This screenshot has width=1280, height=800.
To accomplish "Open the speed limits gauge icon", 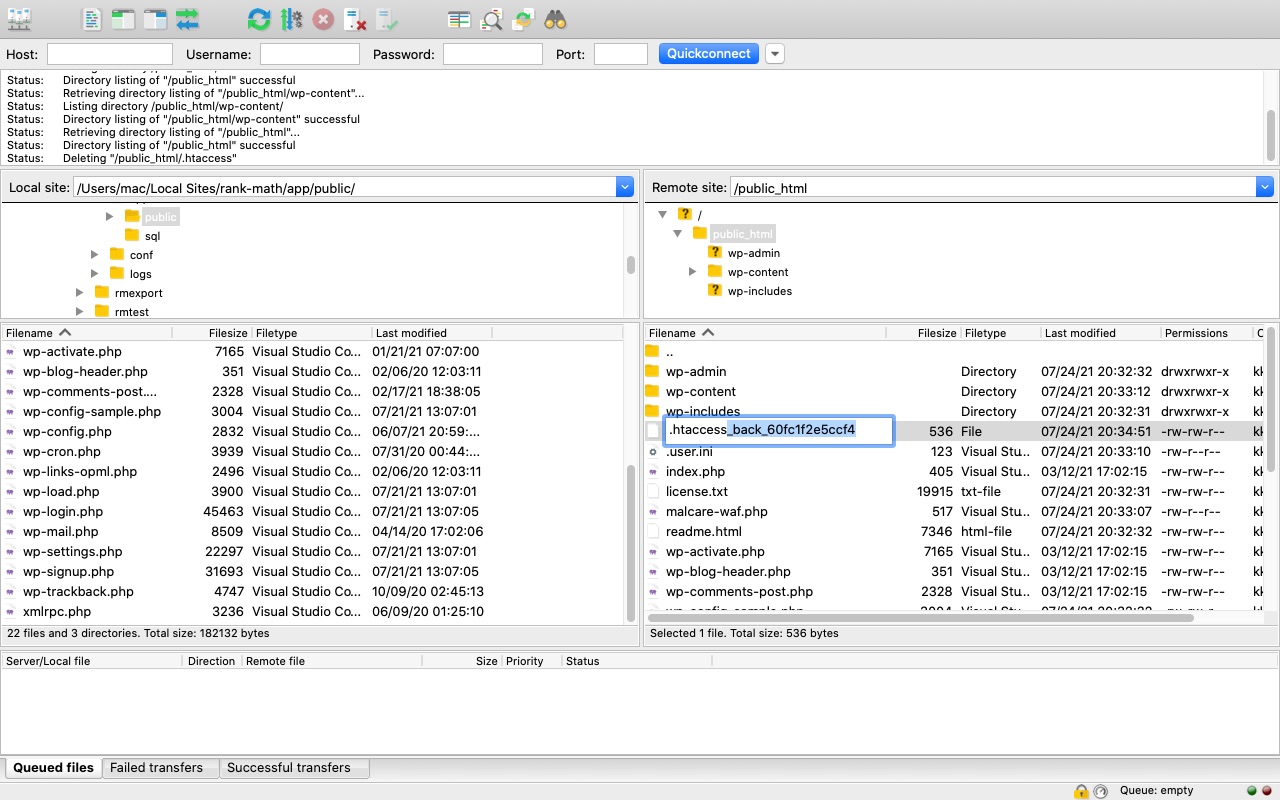I will tap(1100, 791).
